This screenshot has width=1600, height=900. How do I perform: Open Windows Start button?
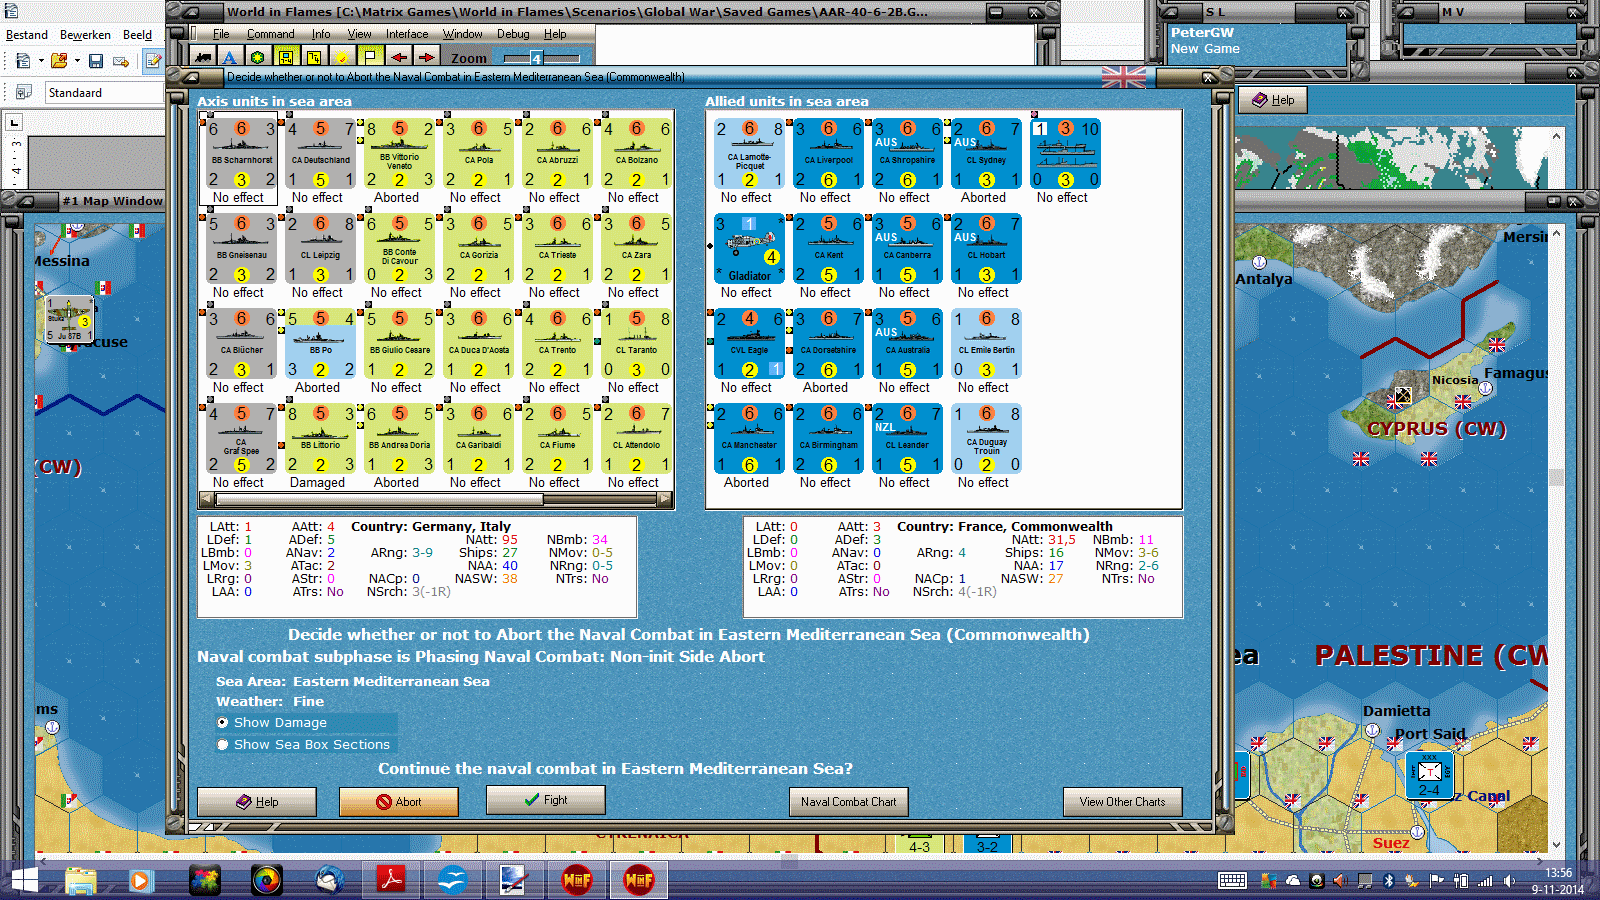[x=24, y=880]
